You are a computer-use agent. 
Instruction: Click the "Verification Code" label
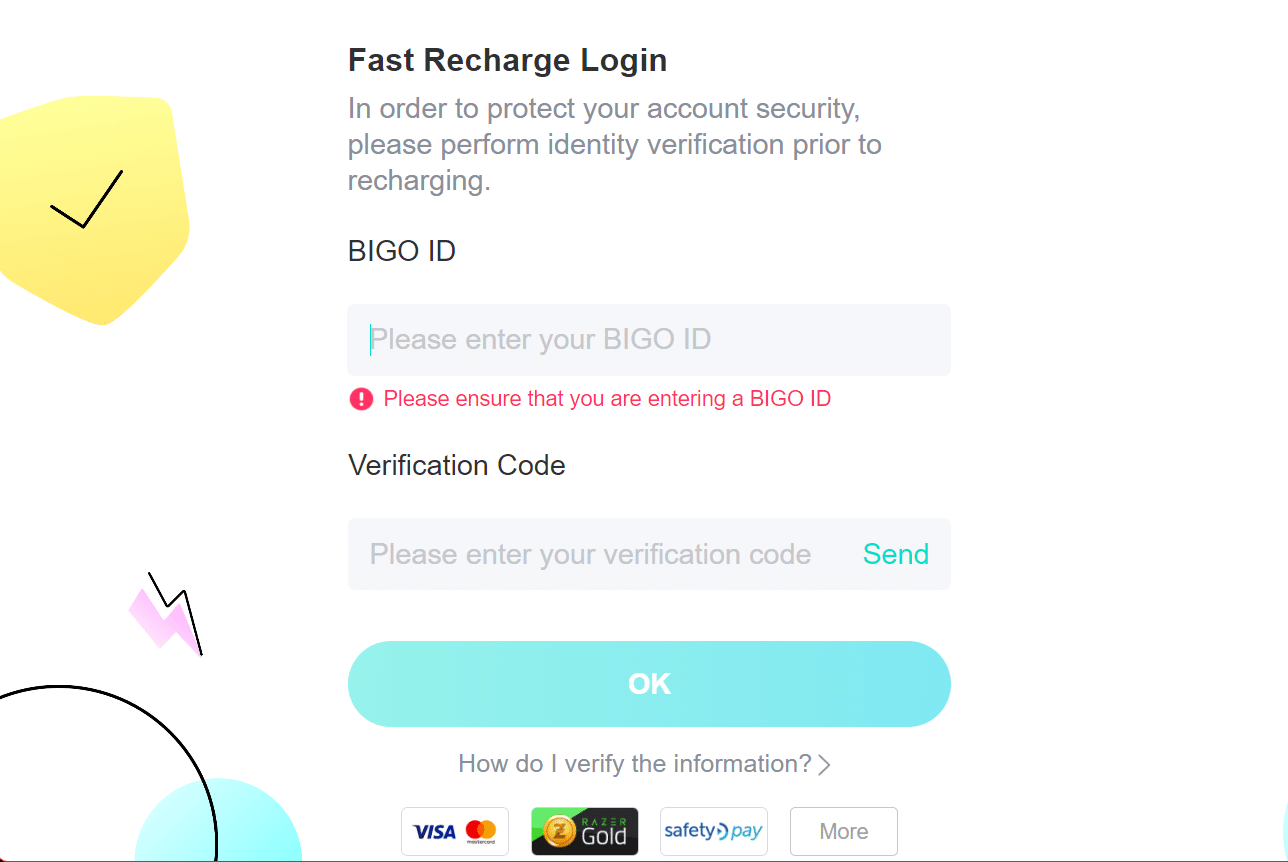456,465
